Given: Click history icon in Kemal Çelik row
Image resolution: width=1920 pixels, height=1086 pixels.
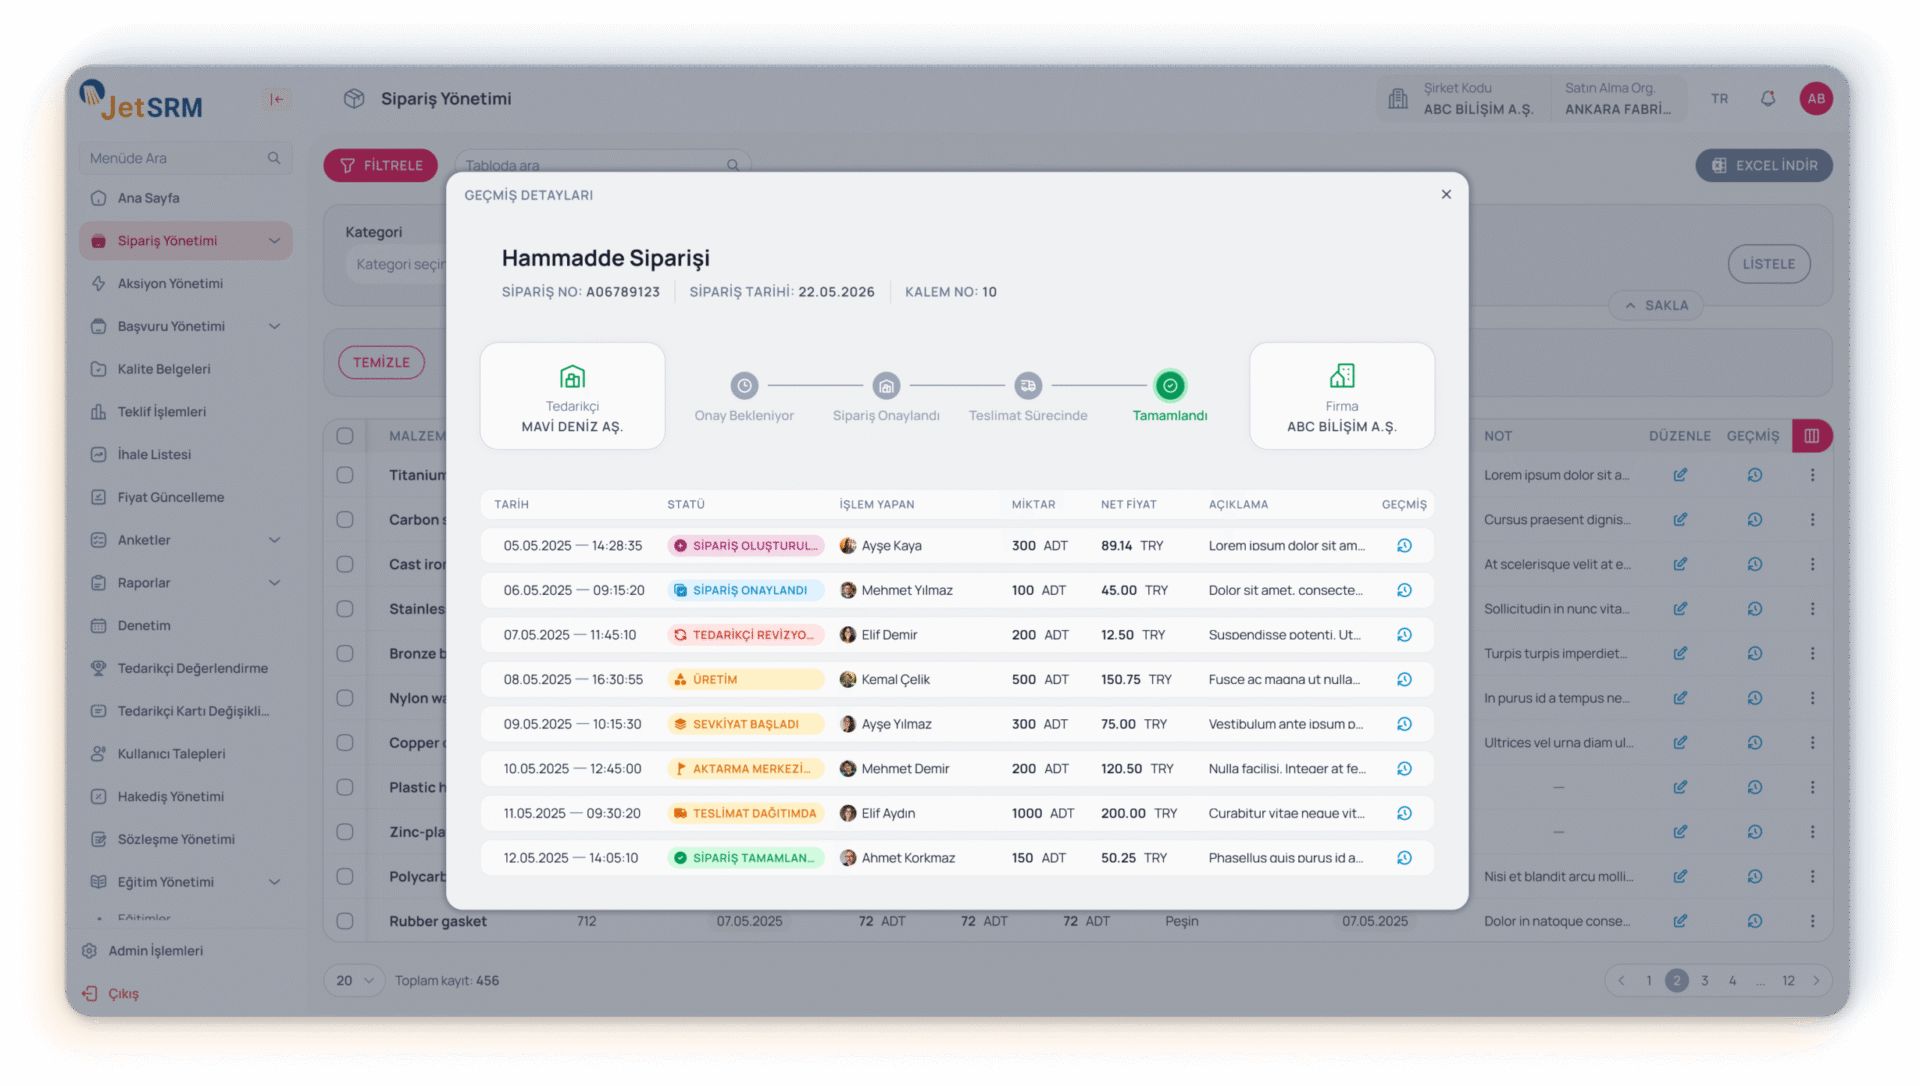Looking at the screenshot, I should (1404, 680).
